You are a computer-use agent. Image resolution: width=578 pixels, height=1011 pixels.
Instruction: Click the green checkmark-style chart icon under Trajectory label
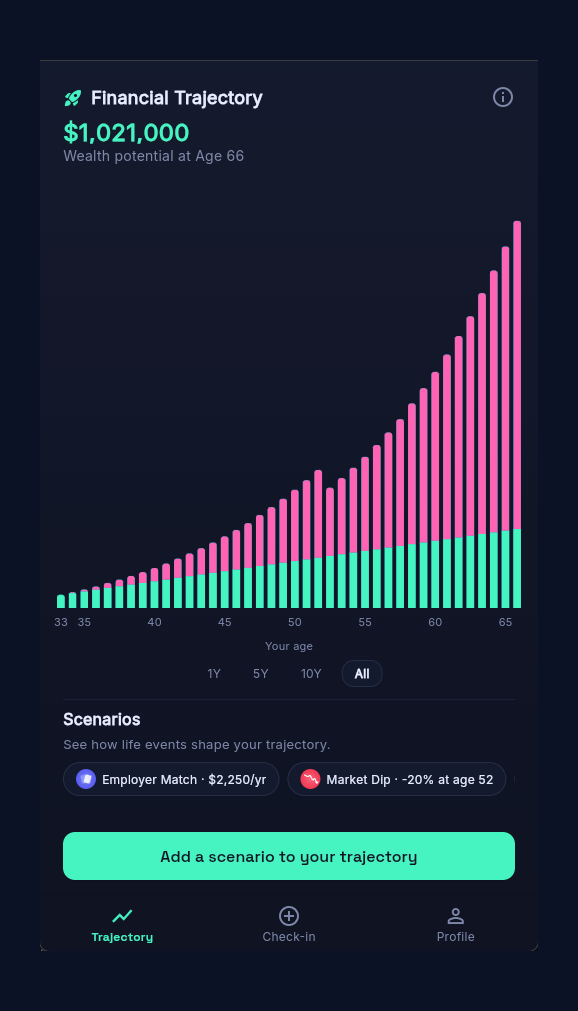pos(122,915)
